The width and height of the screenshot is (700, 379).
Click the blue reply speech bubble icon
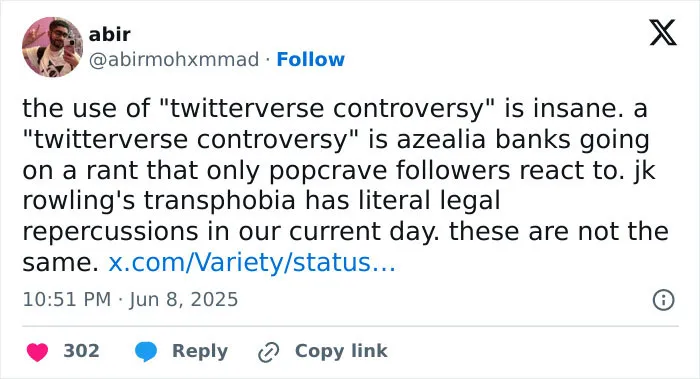coord(146,352)
